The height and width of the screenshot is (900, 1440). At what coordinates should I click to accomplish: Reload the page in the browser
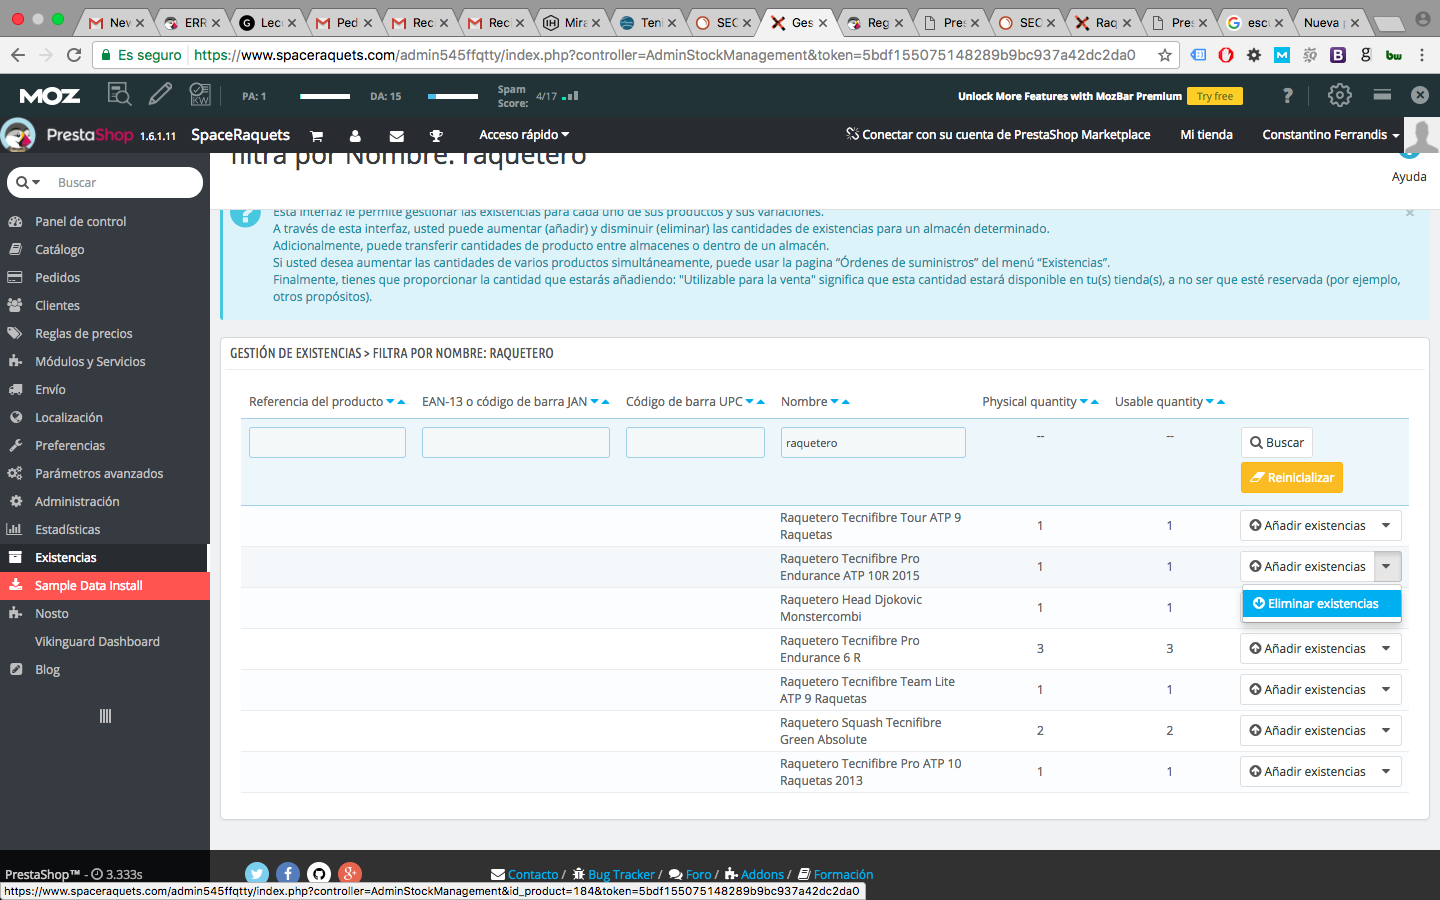74,55
